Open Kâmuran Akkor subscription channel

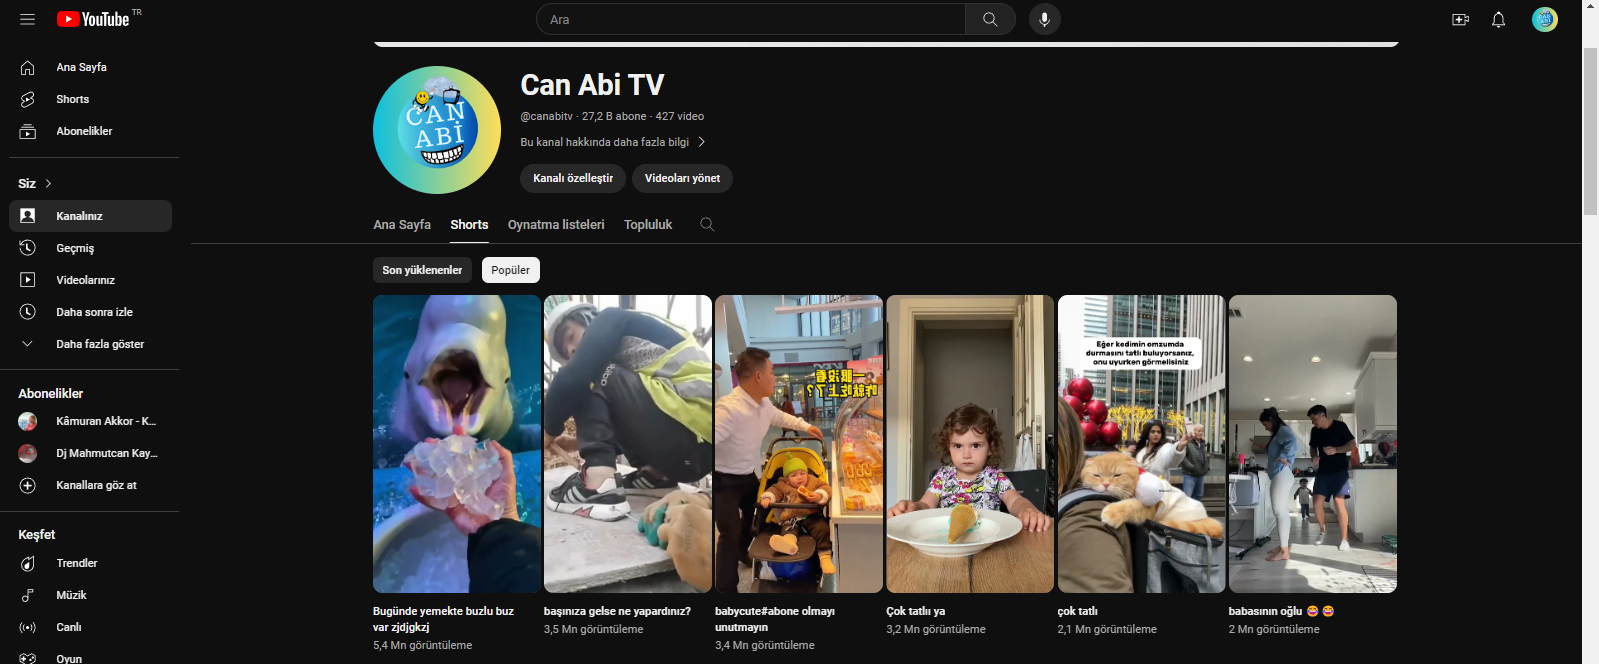click(x=90, y=421)
